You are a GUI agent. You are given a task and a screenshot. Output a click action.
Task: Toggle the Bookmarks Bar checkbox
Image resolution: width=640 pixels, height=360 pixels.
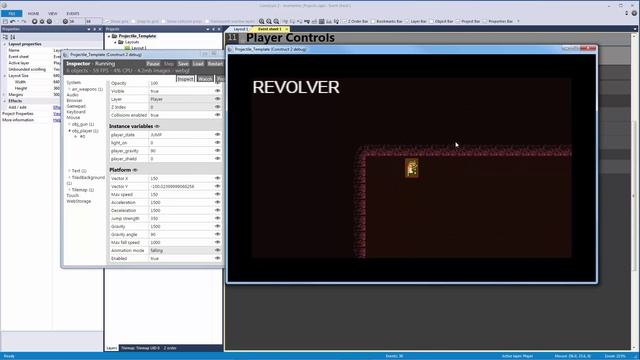(x=373, y=21)
